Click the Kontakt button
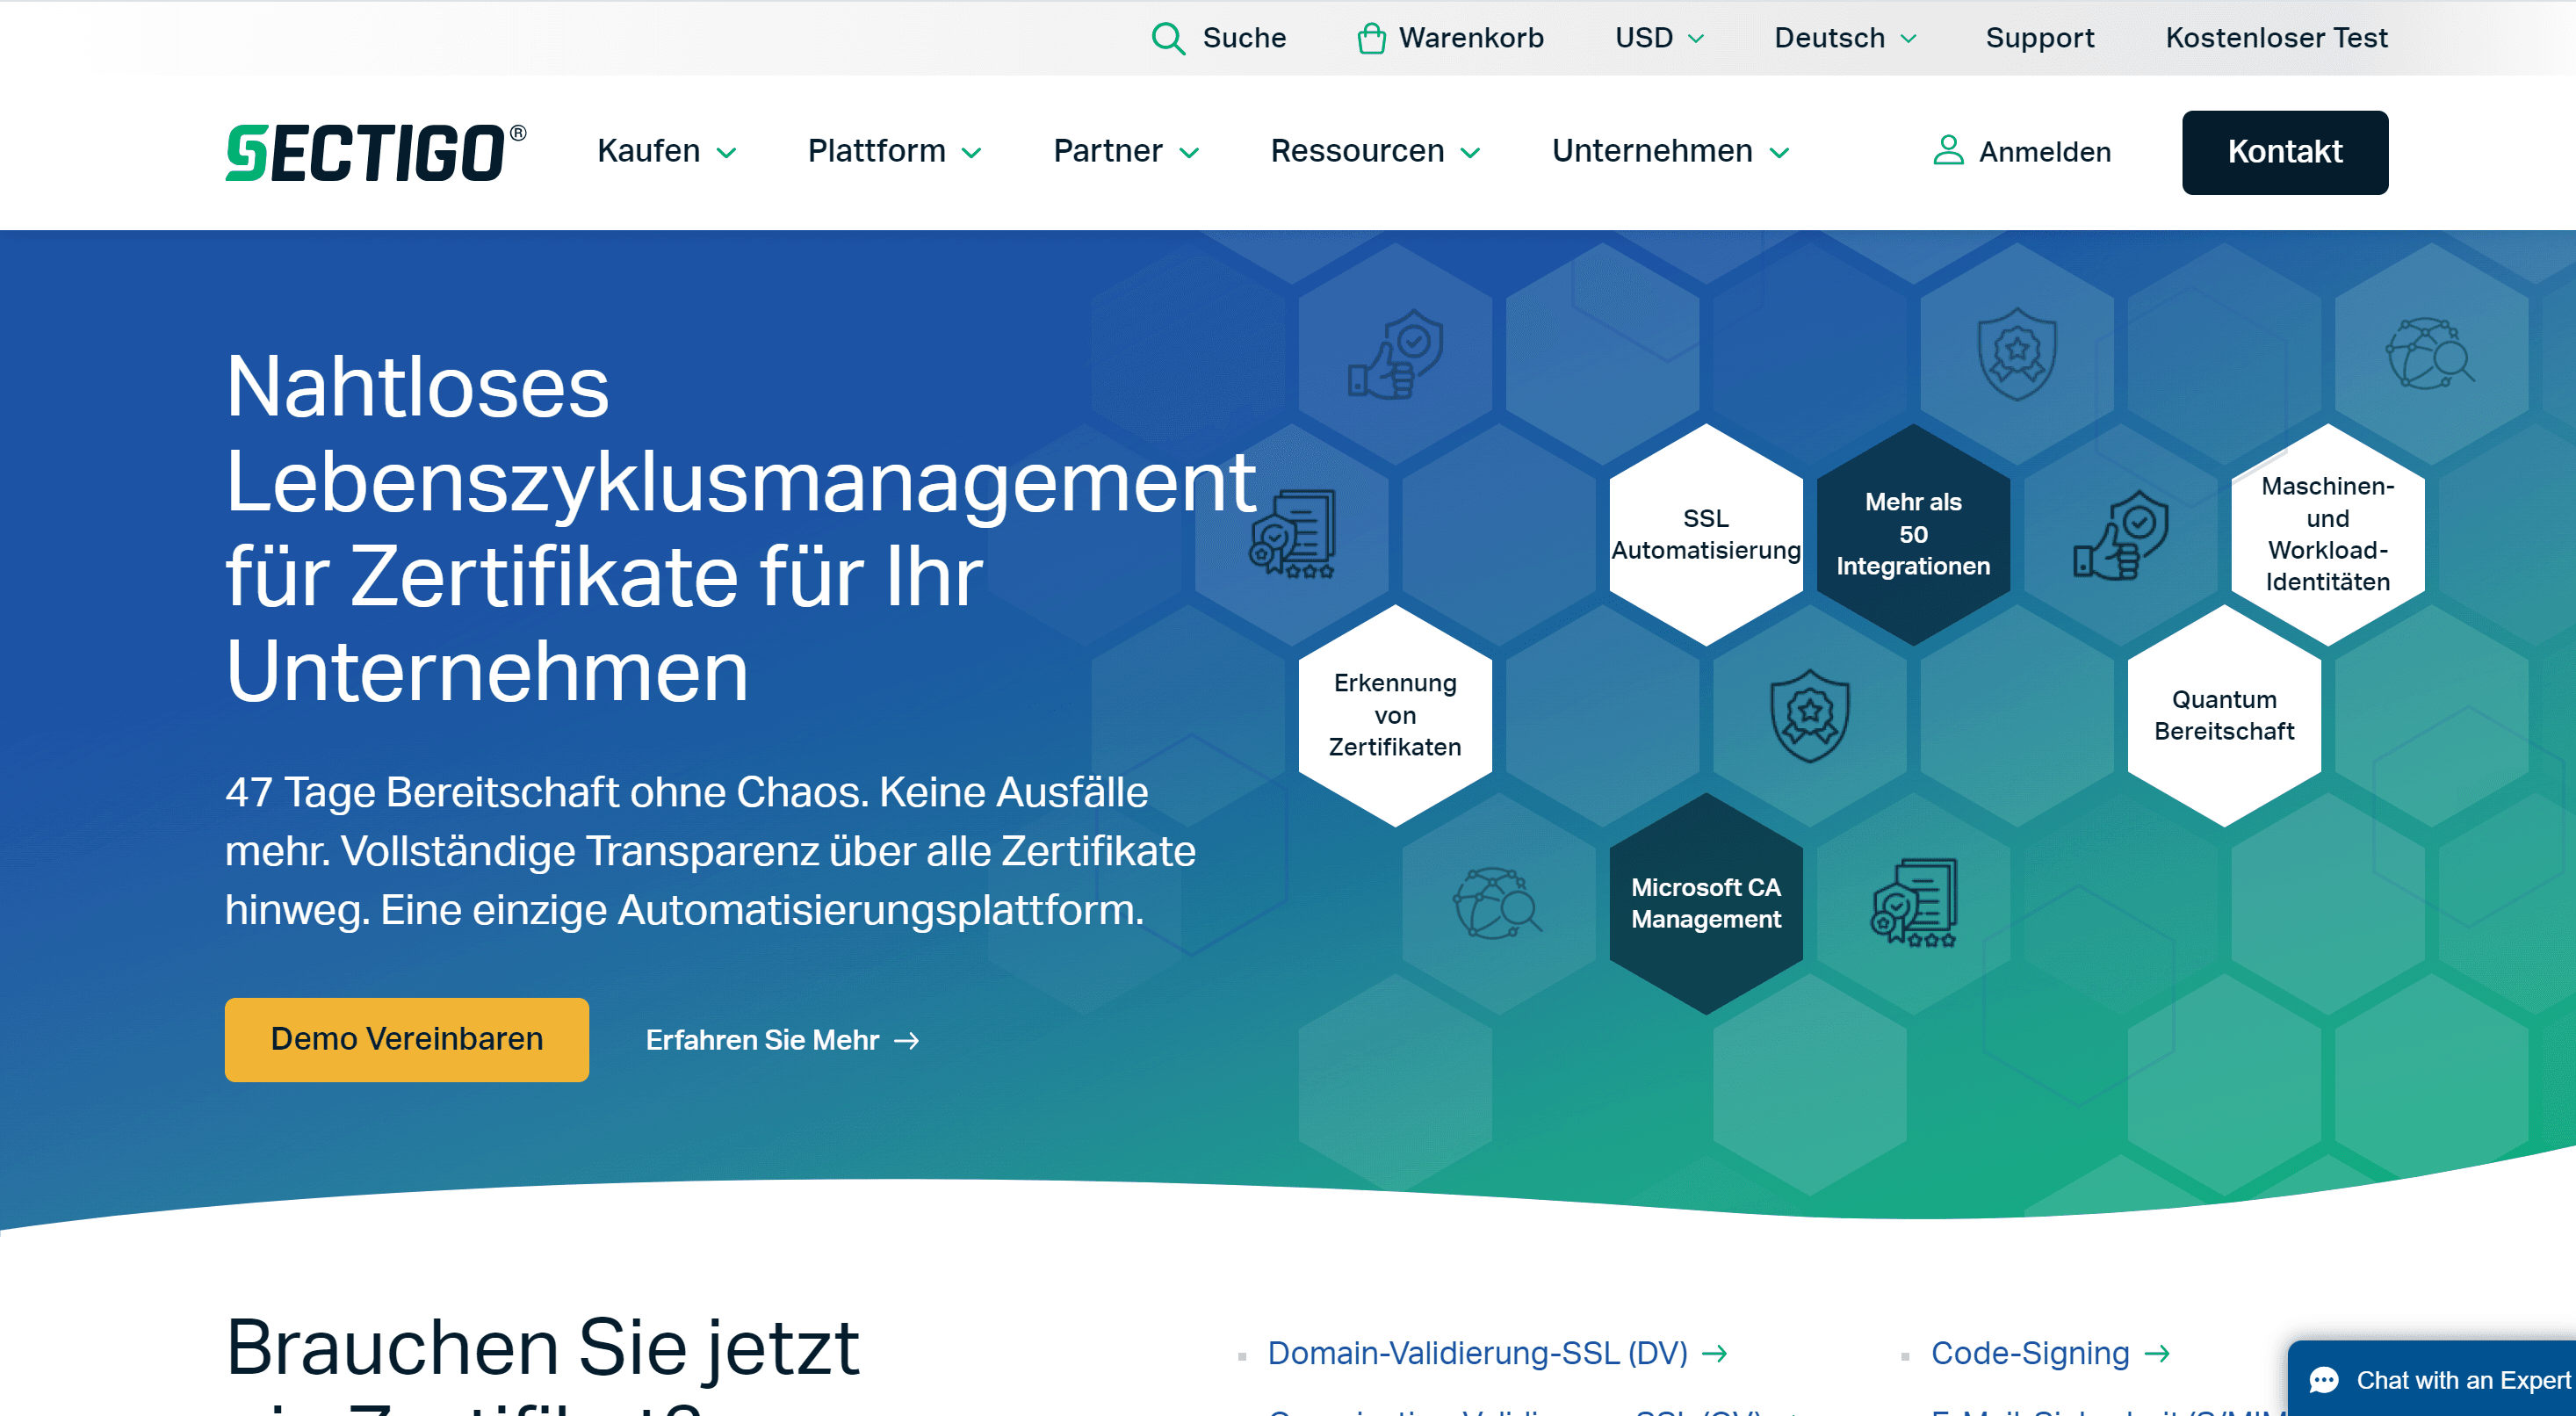 [2284, 152]
